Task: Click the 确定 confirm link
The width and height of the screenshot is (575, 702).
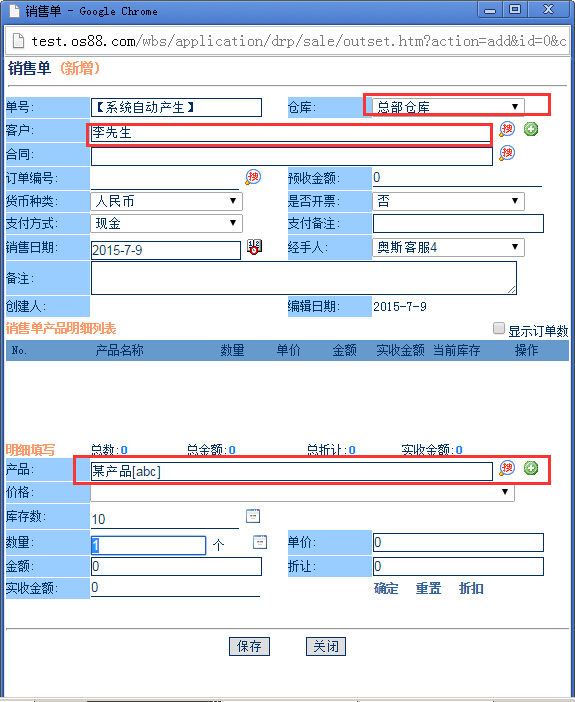Action: [x=386, y=588]
